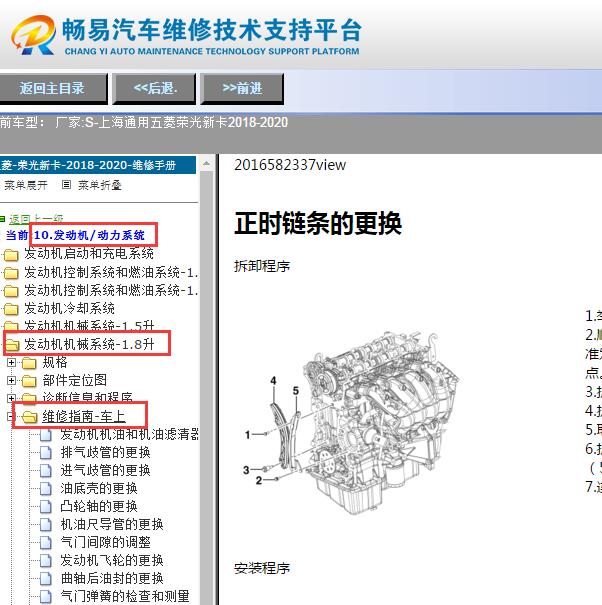Click page icon of 气门弹簧的检查和测量
This screenshot has width=602, height=605.
[46, 597]
